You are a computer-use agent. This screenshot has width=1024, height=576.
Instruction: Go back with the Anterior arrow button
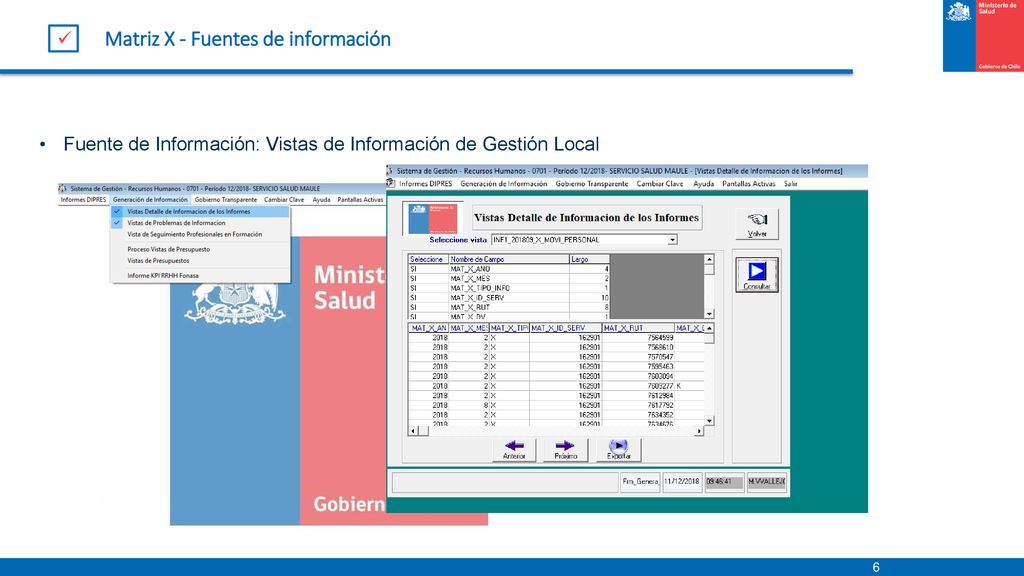(514, 449)
